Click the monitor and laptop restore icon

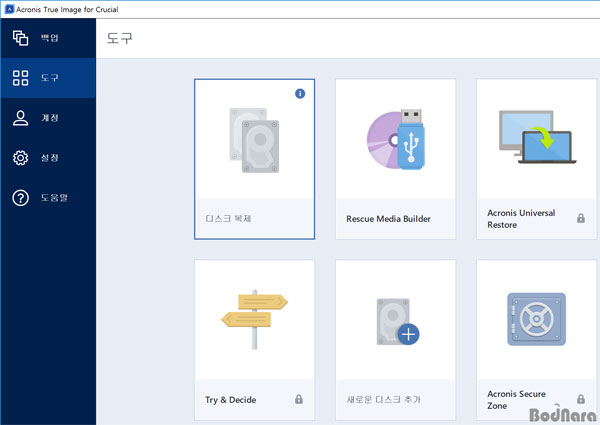pos(537,137)
